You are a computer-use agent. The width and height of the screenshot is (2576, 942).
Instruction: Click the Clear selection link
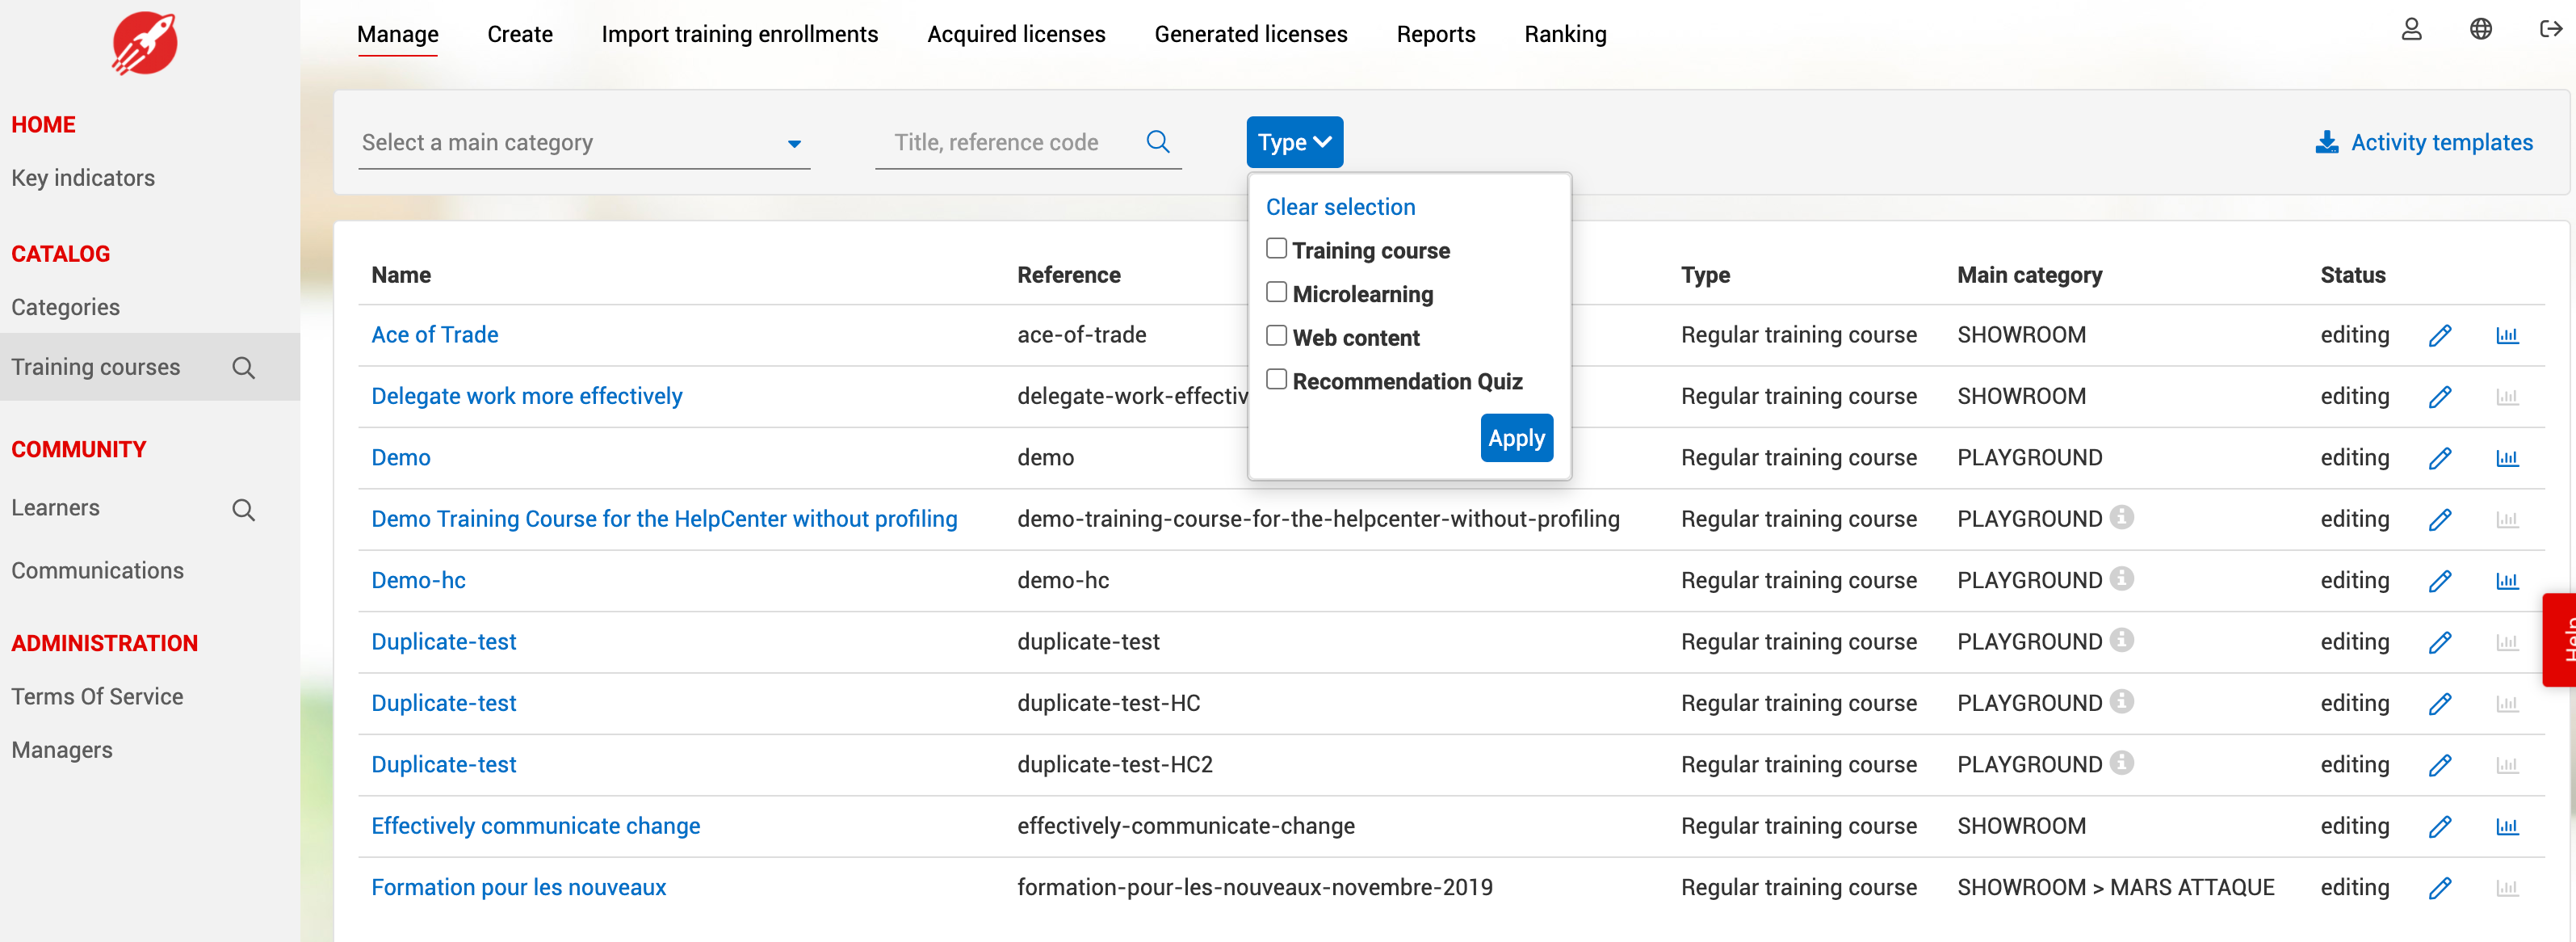[x=1340, y=207]
